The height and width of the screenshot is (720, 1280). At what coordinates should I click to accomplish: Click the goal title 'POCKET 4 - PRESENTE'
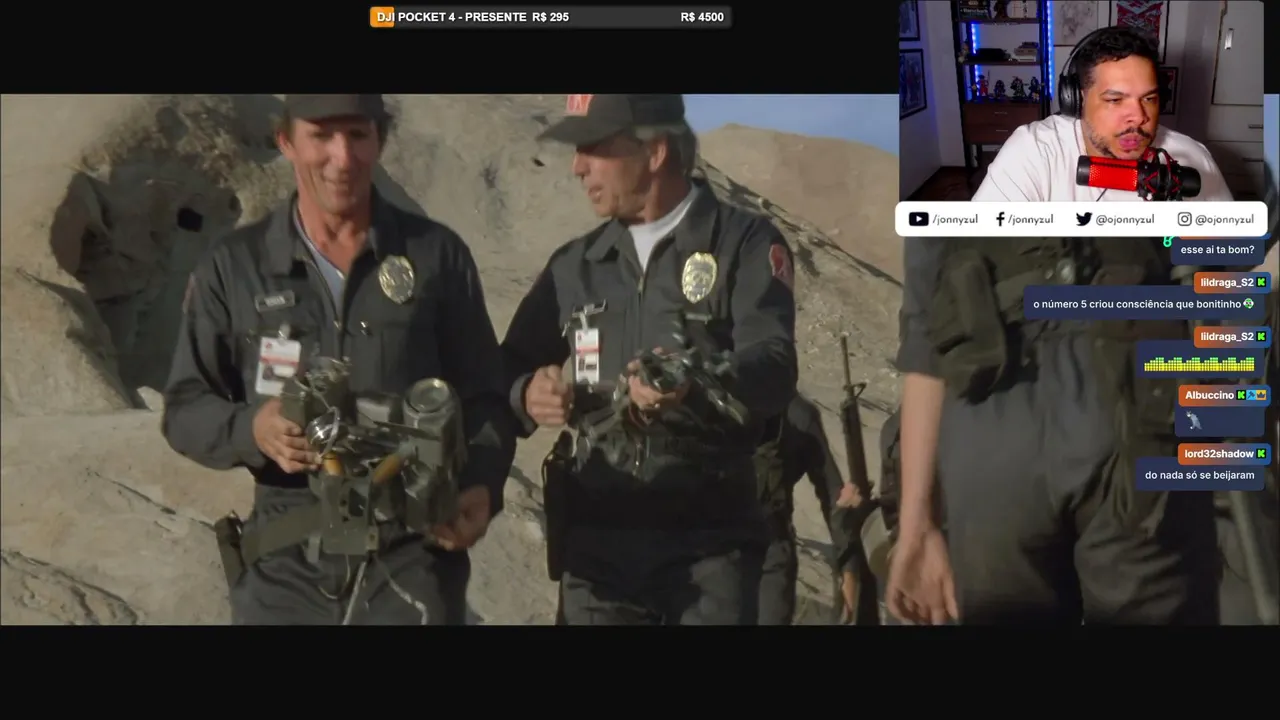[462, 17]
